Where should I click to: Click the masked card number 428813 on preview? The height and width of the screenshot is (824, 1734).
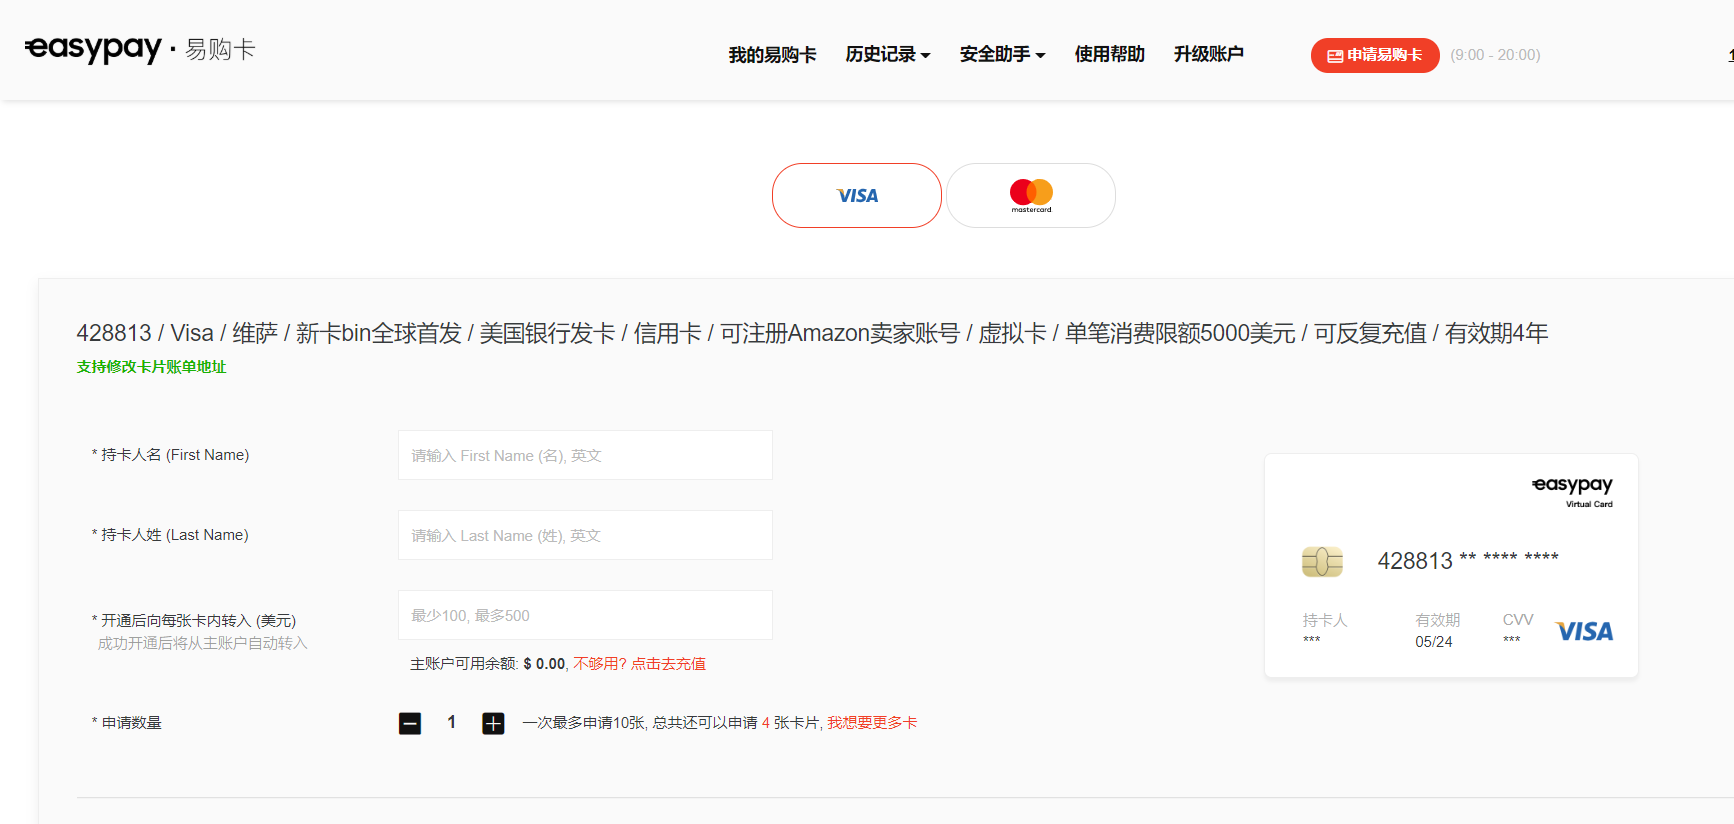pyautogui.click(x=1467, y=561)
